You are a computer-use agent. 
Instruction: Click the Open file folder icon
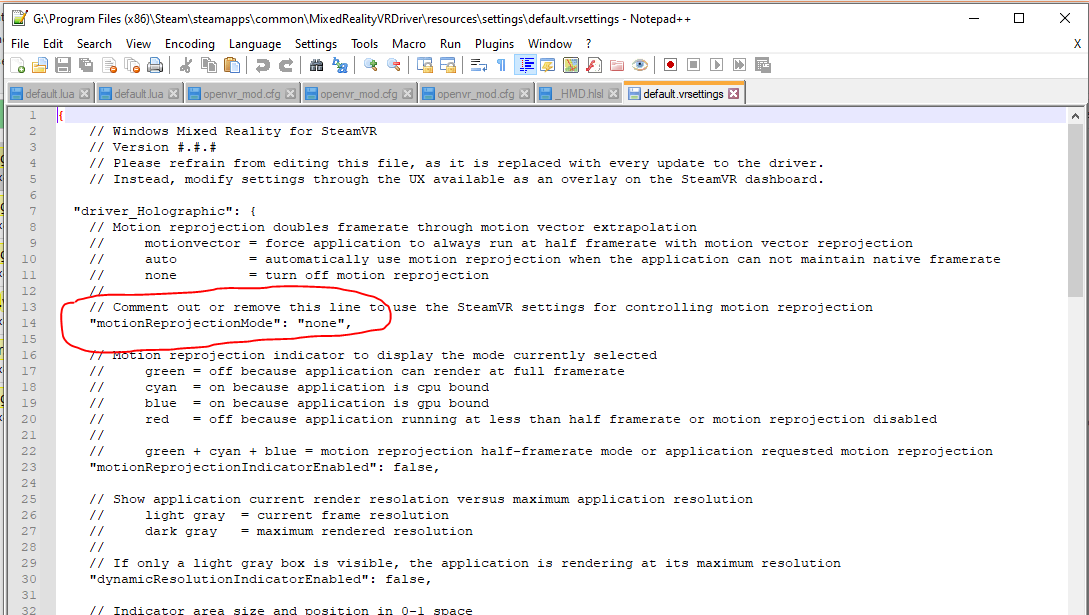40,65
